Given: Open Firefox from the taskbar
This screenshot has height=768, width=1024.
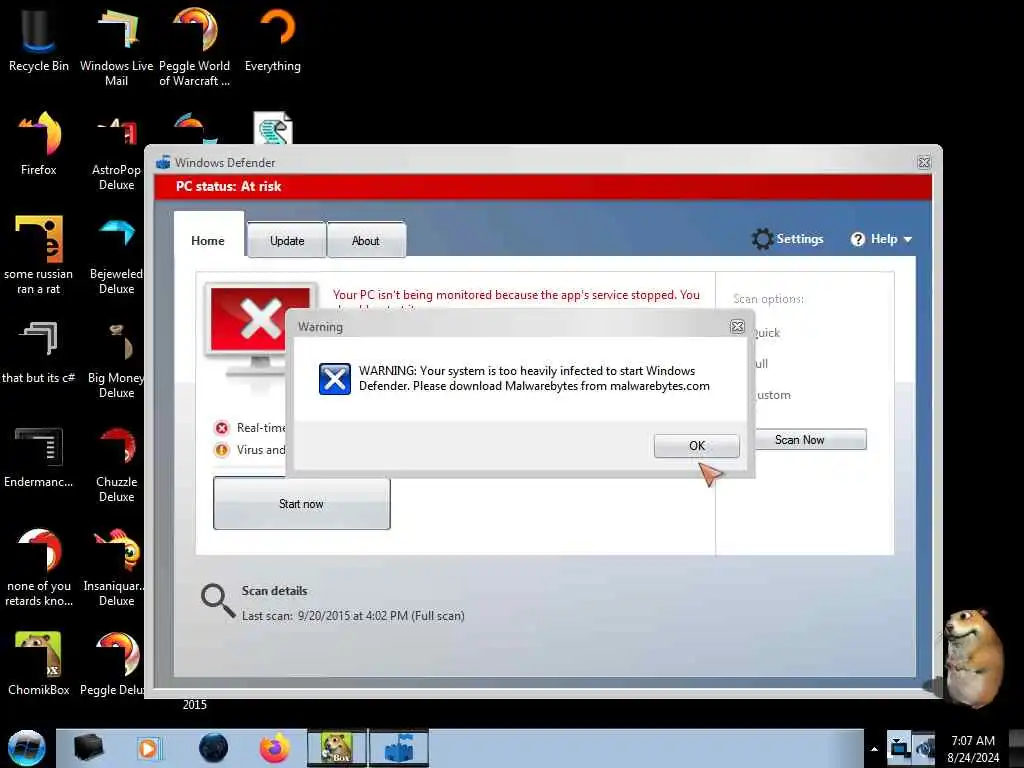Looking at the screenshot, I should point(275,748).
